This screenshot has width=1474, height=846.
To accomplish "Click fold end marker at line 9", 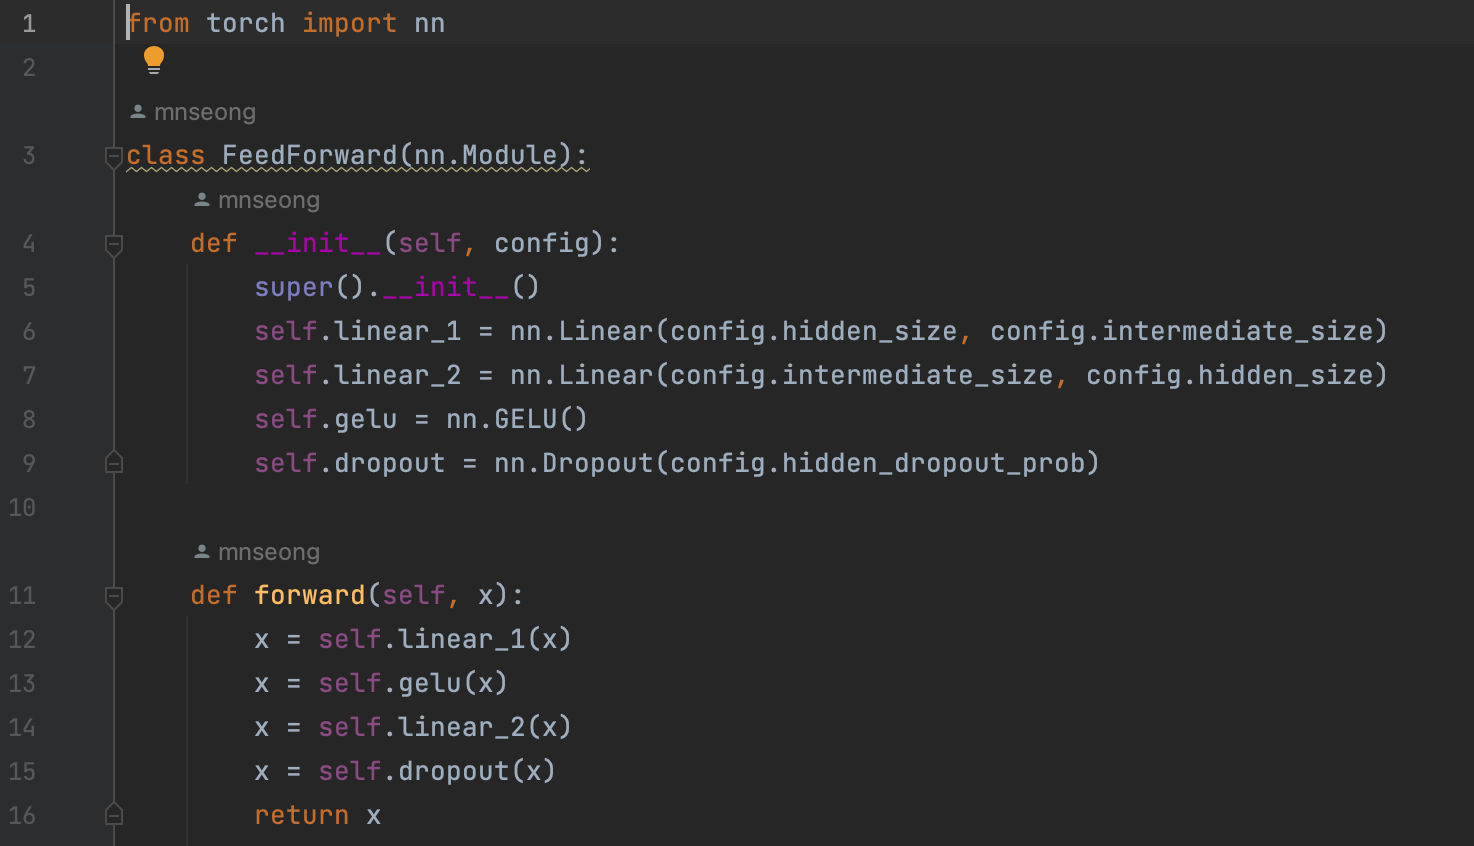I will coord(114,463).
